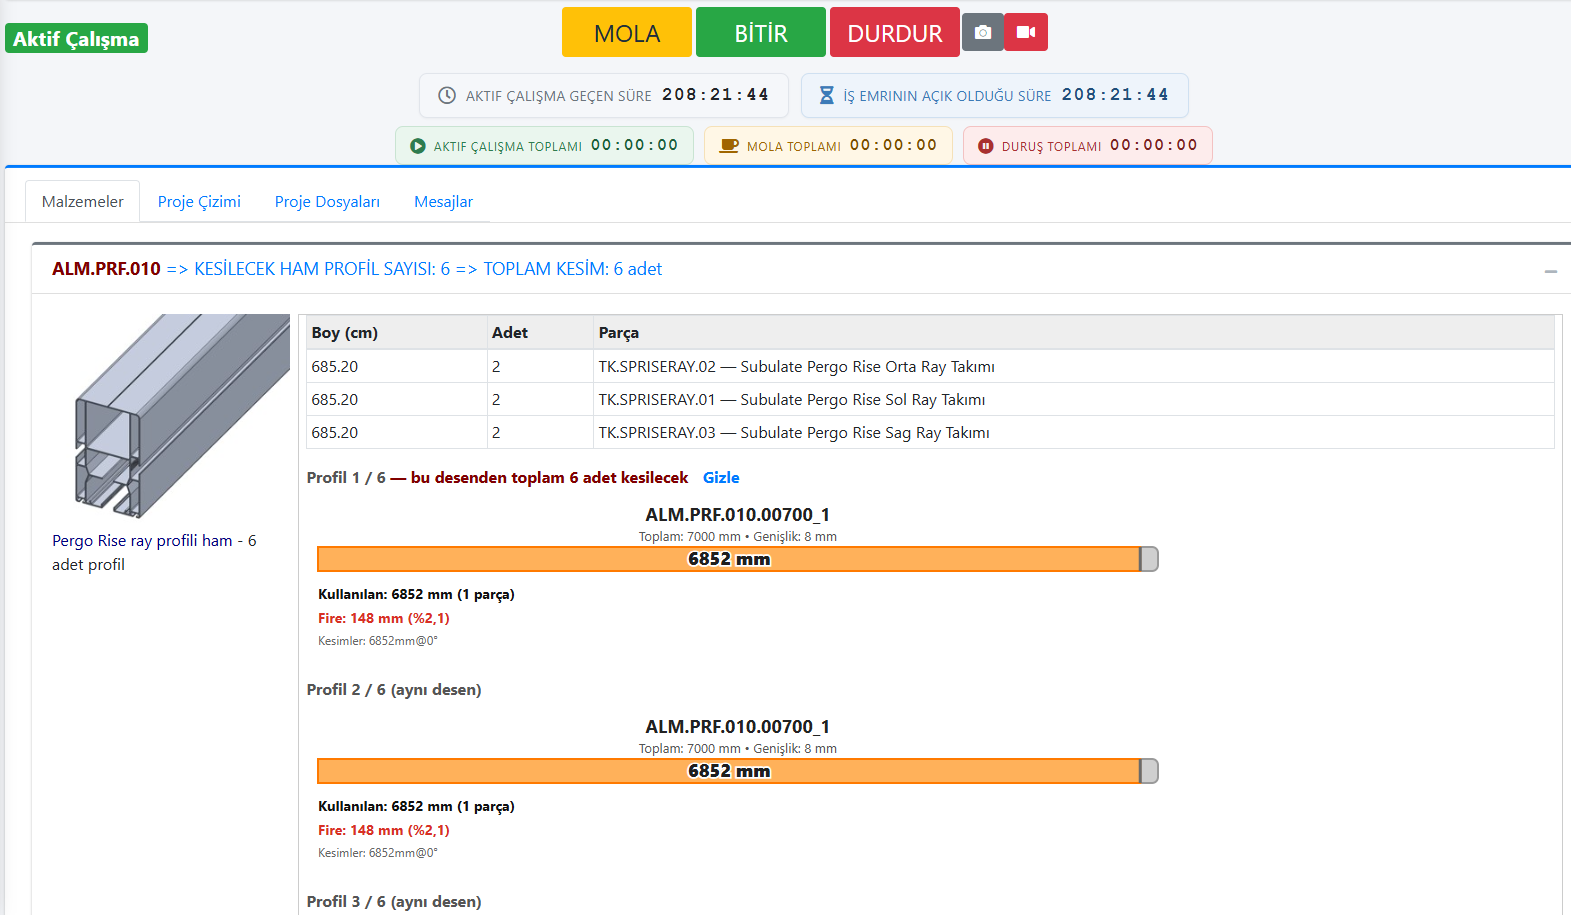Click the AKTİF ÇALIŞMA TOPLAMI time value
The image size is (1571, 915).
pyautogui.click(x=635, y=145)
